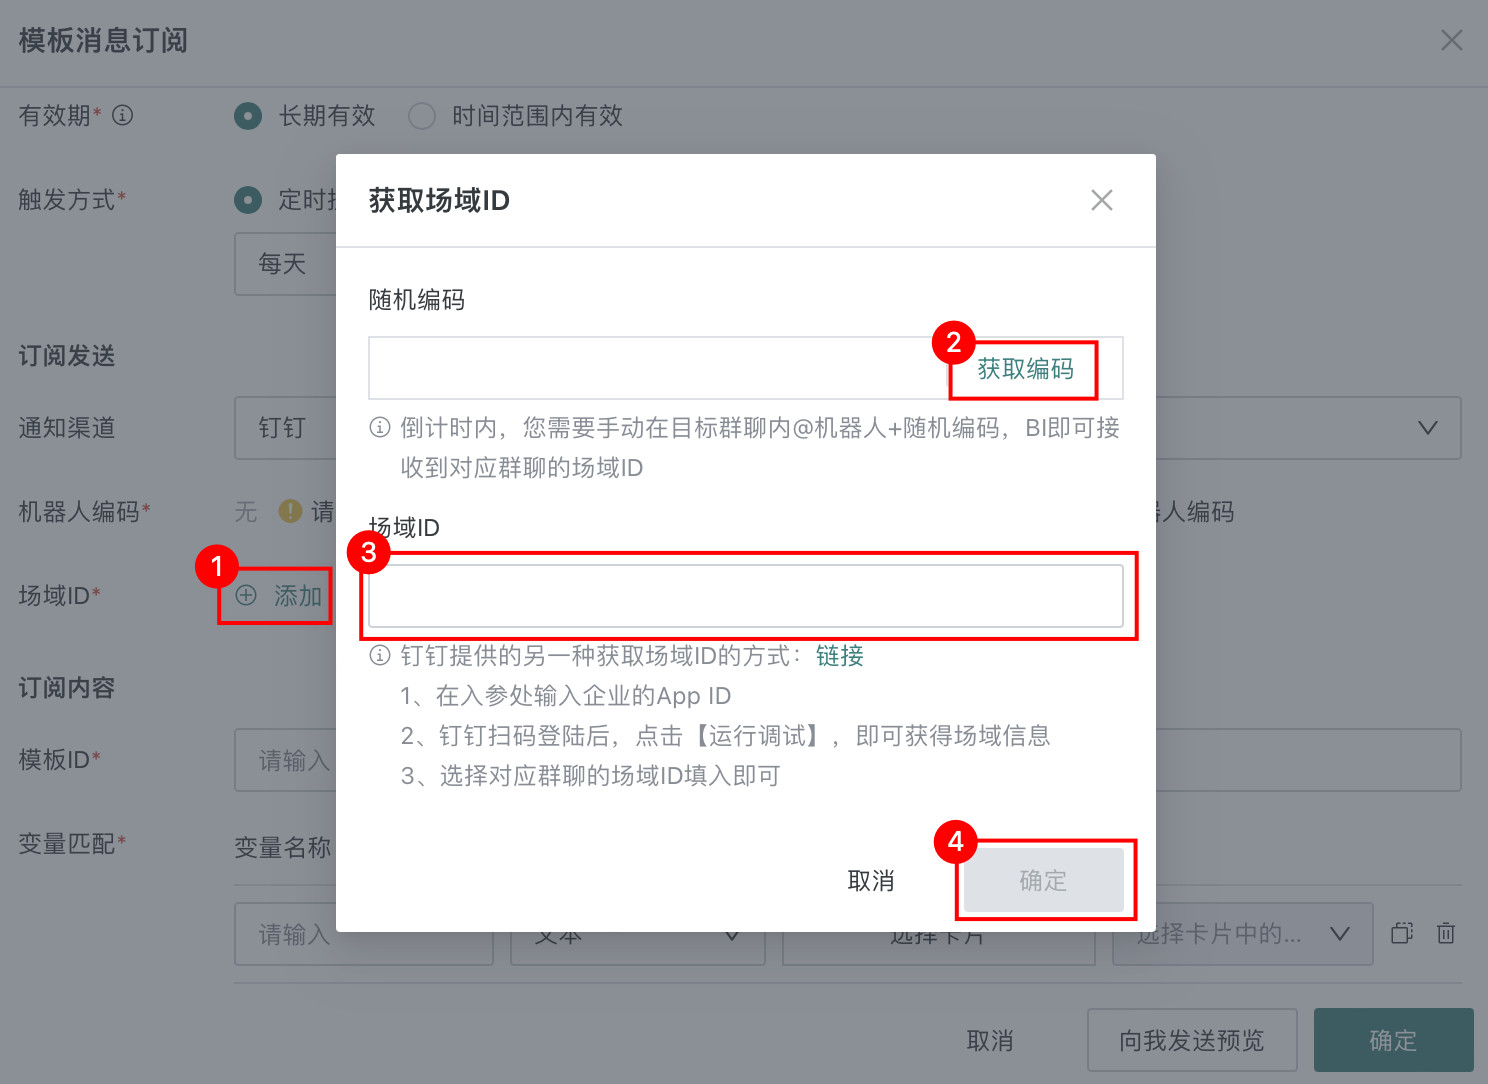Click 向我发送预览 button
The image size is (1488, 1084).
[x=1192, y=1040]
